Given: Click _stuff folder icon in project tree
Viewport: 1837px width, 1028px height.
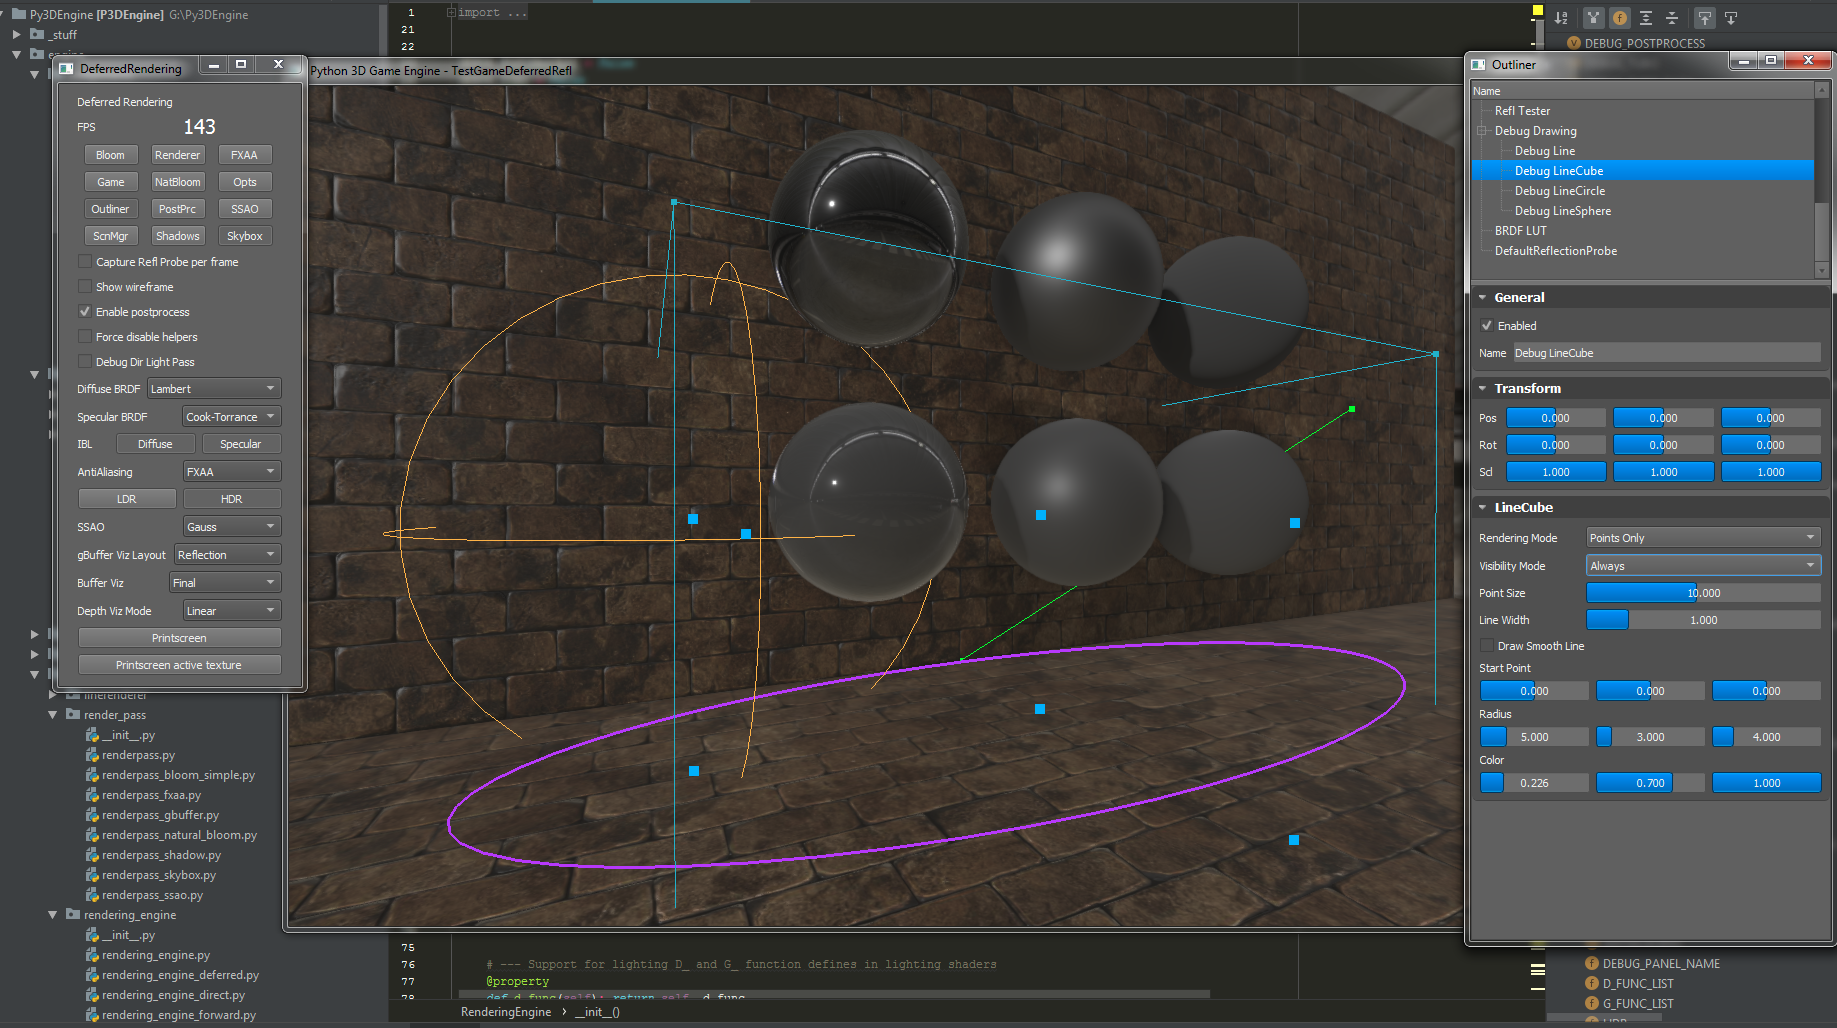Looking at the screenshot, I should tap(37, 34).
